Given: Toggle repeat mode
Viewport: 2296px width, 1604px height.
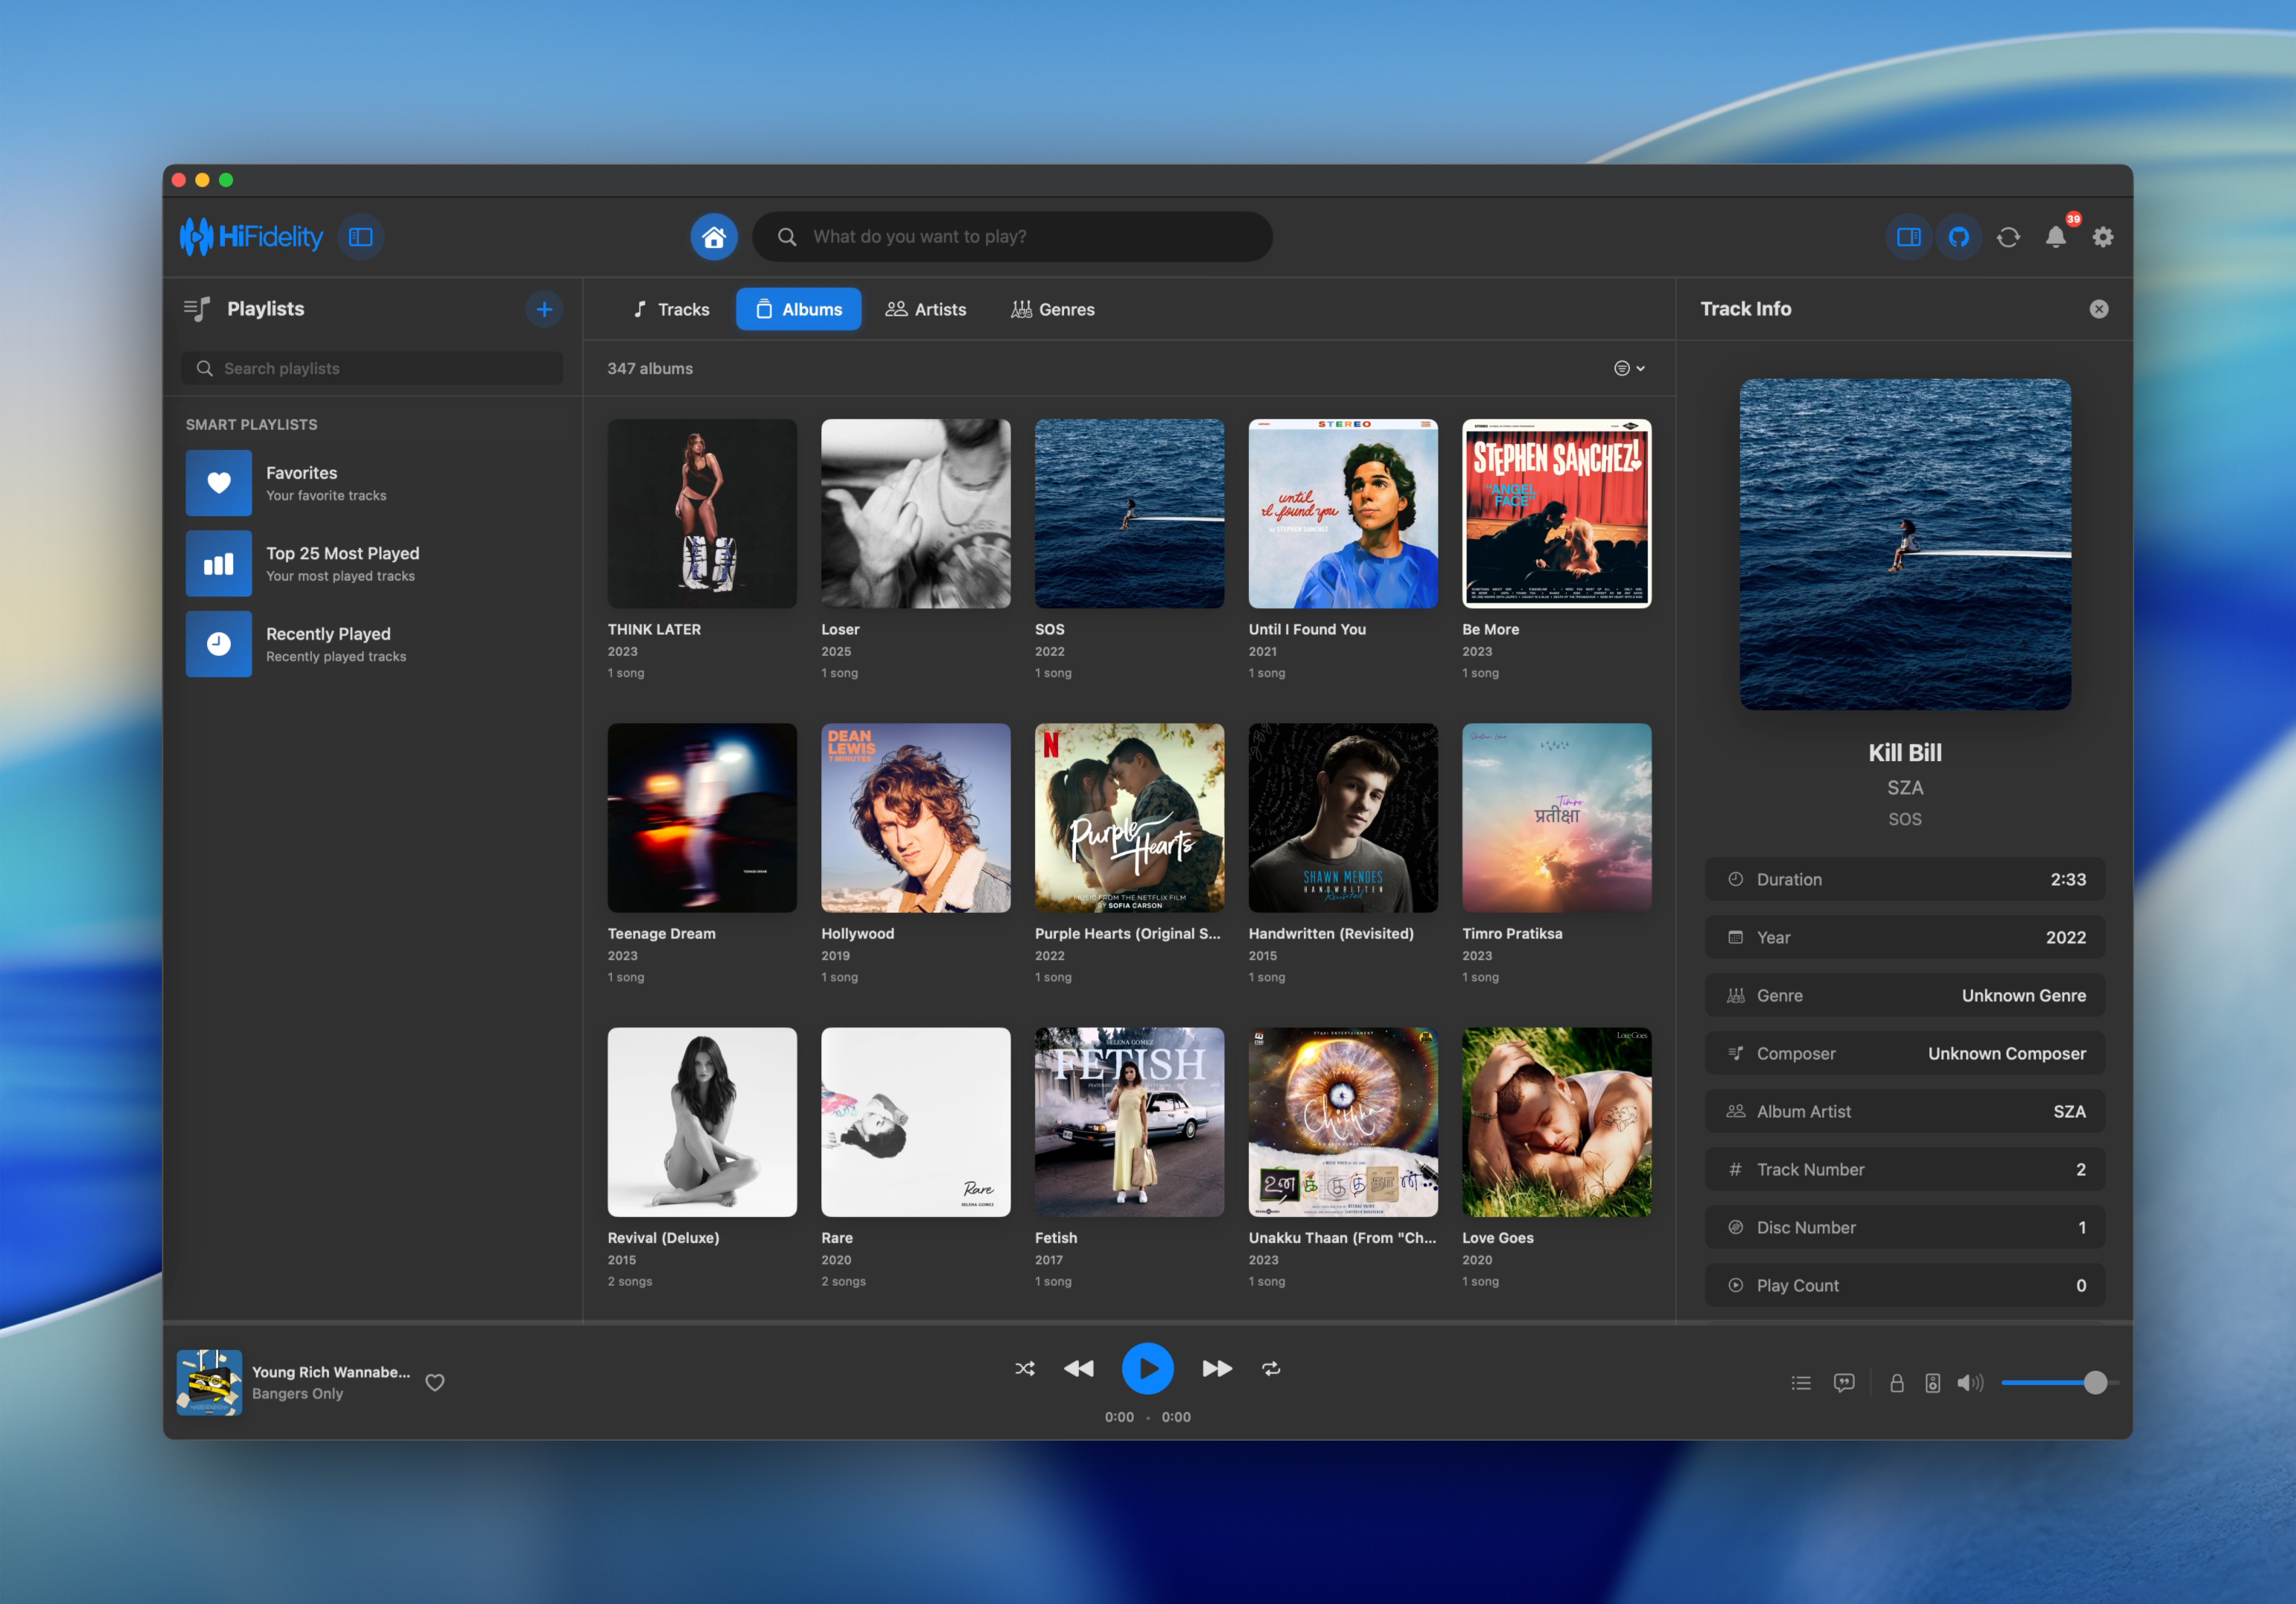Looking at the screenshot, I should [1271, 1369].
